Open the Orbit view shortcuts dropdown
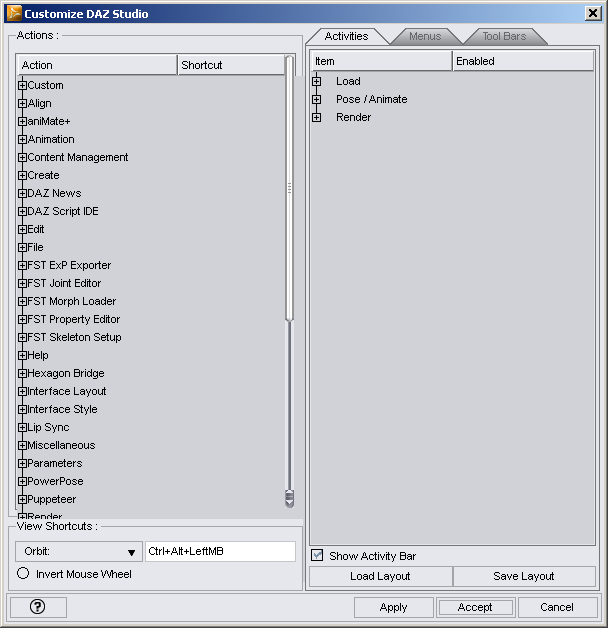 point(79,552)
